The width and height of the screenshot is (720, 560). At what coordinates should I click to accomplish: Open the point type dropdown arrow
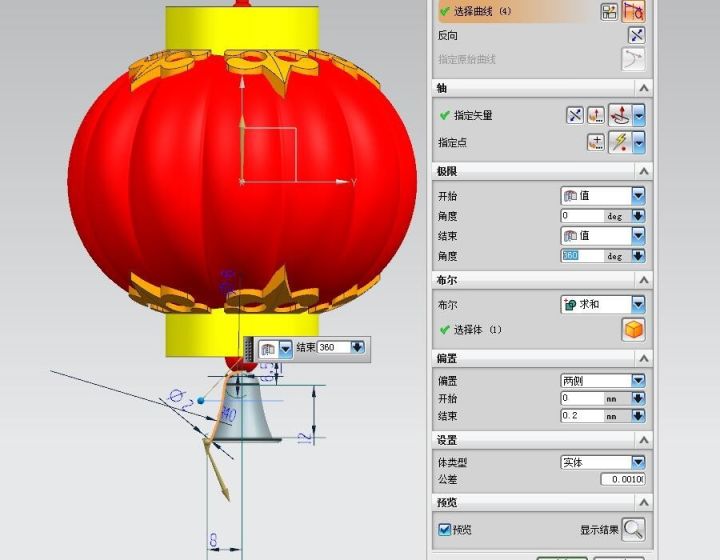639,142
